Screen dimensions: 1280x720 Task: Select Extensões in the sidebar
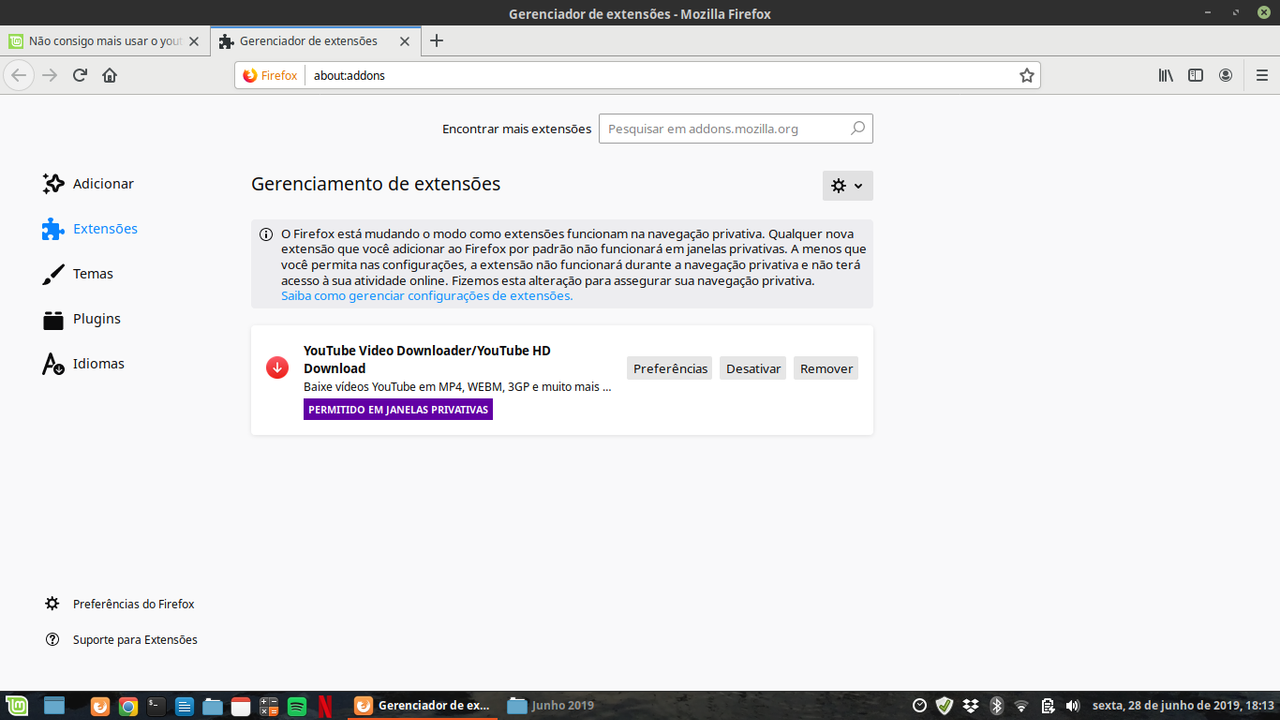[90, 229]
